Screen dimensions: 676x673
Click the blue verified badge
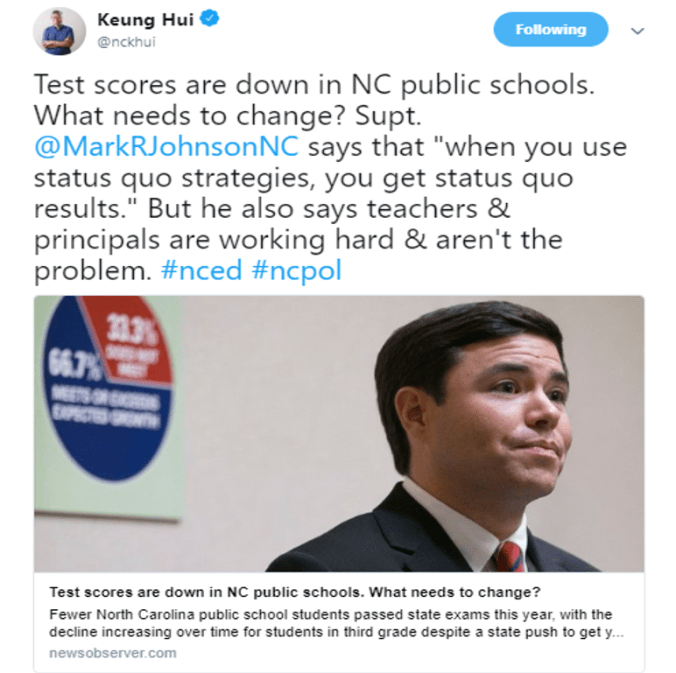(x=210, y=19)
